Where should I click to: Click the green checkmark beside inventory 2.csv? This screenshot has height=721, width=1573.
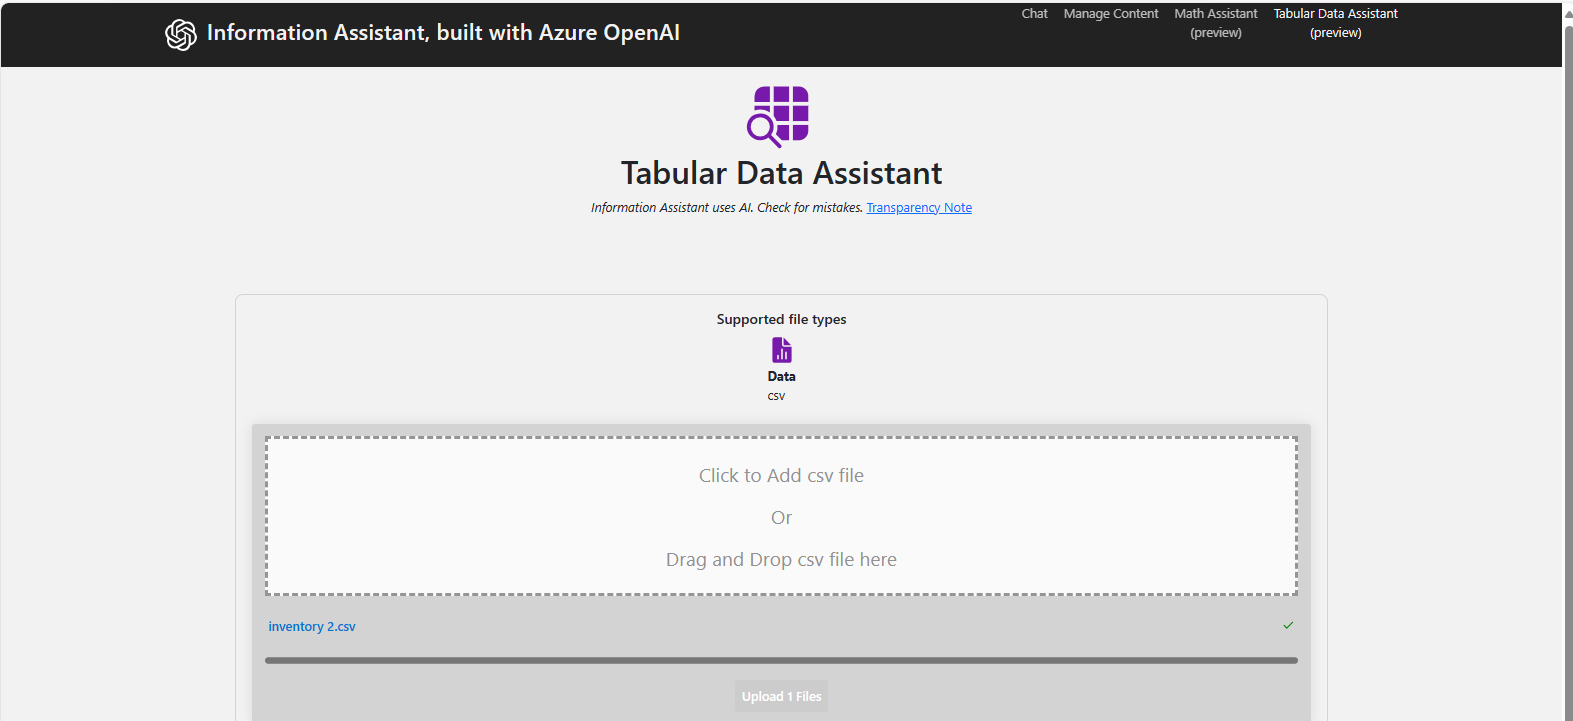tap(1288, 625)
